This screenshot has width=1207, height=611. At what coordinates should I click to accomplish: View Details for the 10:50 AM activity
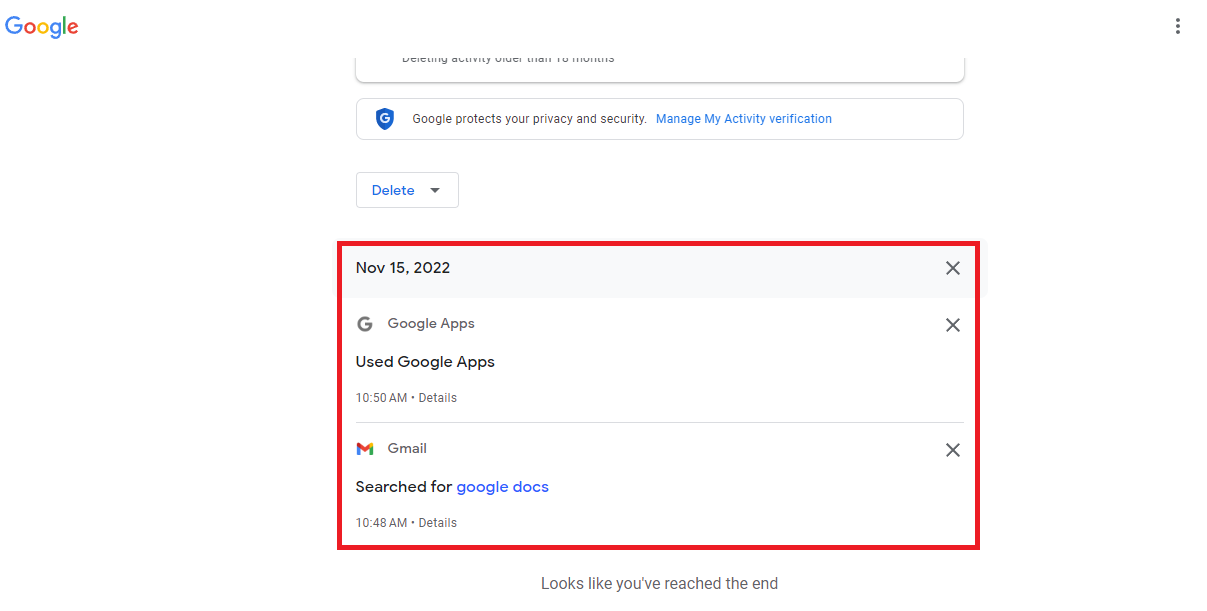437,398
